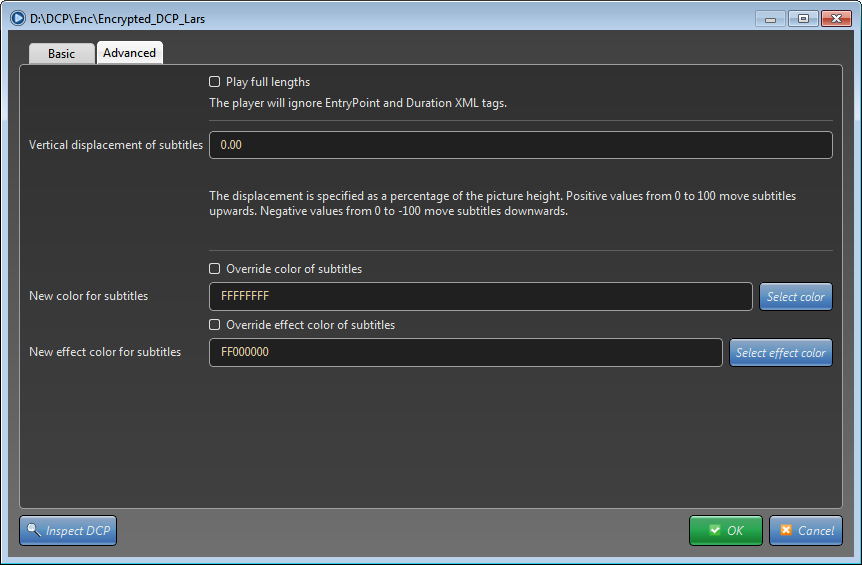This screenshot has height=565, width=862.
Task: Dismiss dialog with Cancel
Action: pos(806,530)
